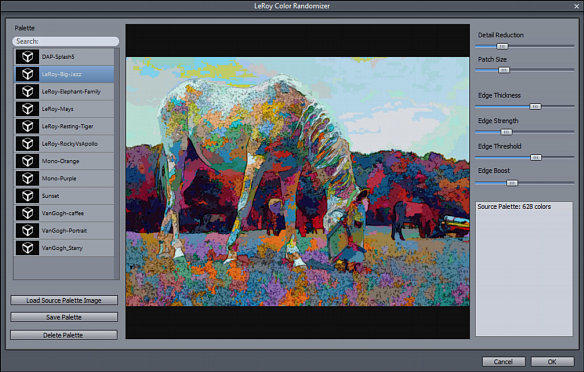
Task: Click the Edge Thickness slider handle
Action: coord(535,106)
